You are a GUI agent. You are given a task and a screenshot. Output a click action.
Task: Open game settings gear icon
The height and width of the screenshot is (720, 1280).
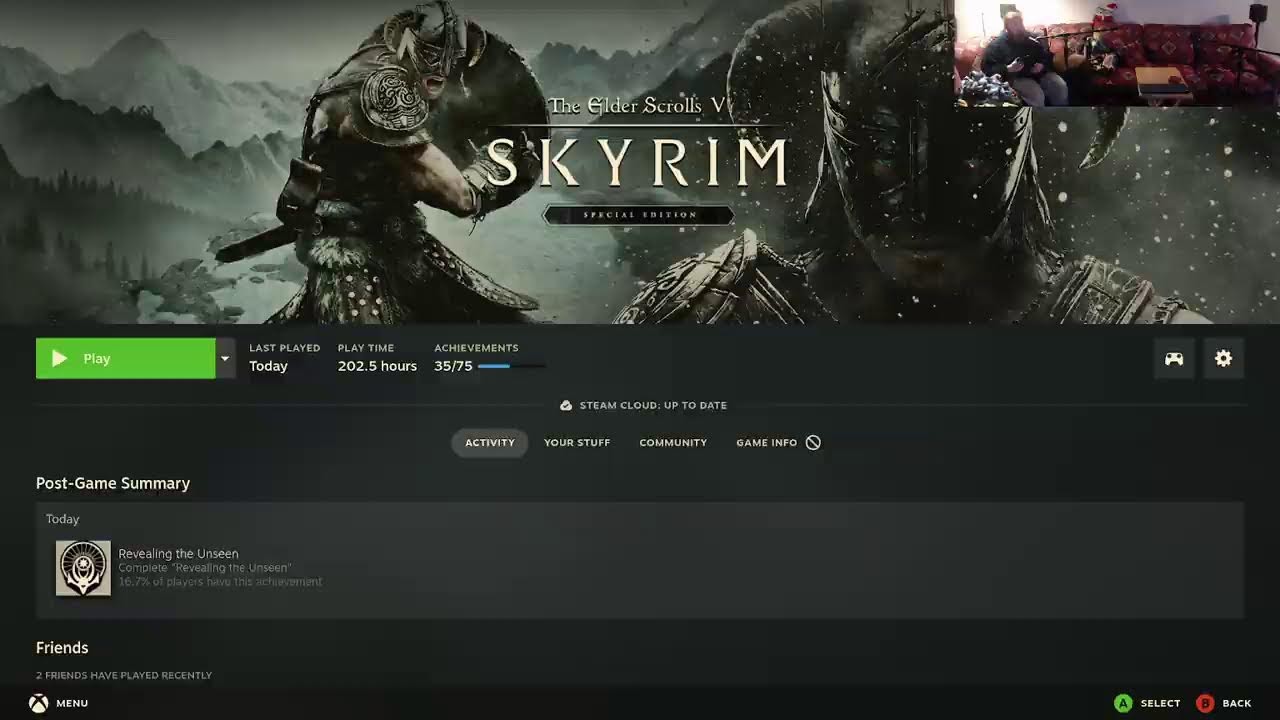[x=1224, y=359]
